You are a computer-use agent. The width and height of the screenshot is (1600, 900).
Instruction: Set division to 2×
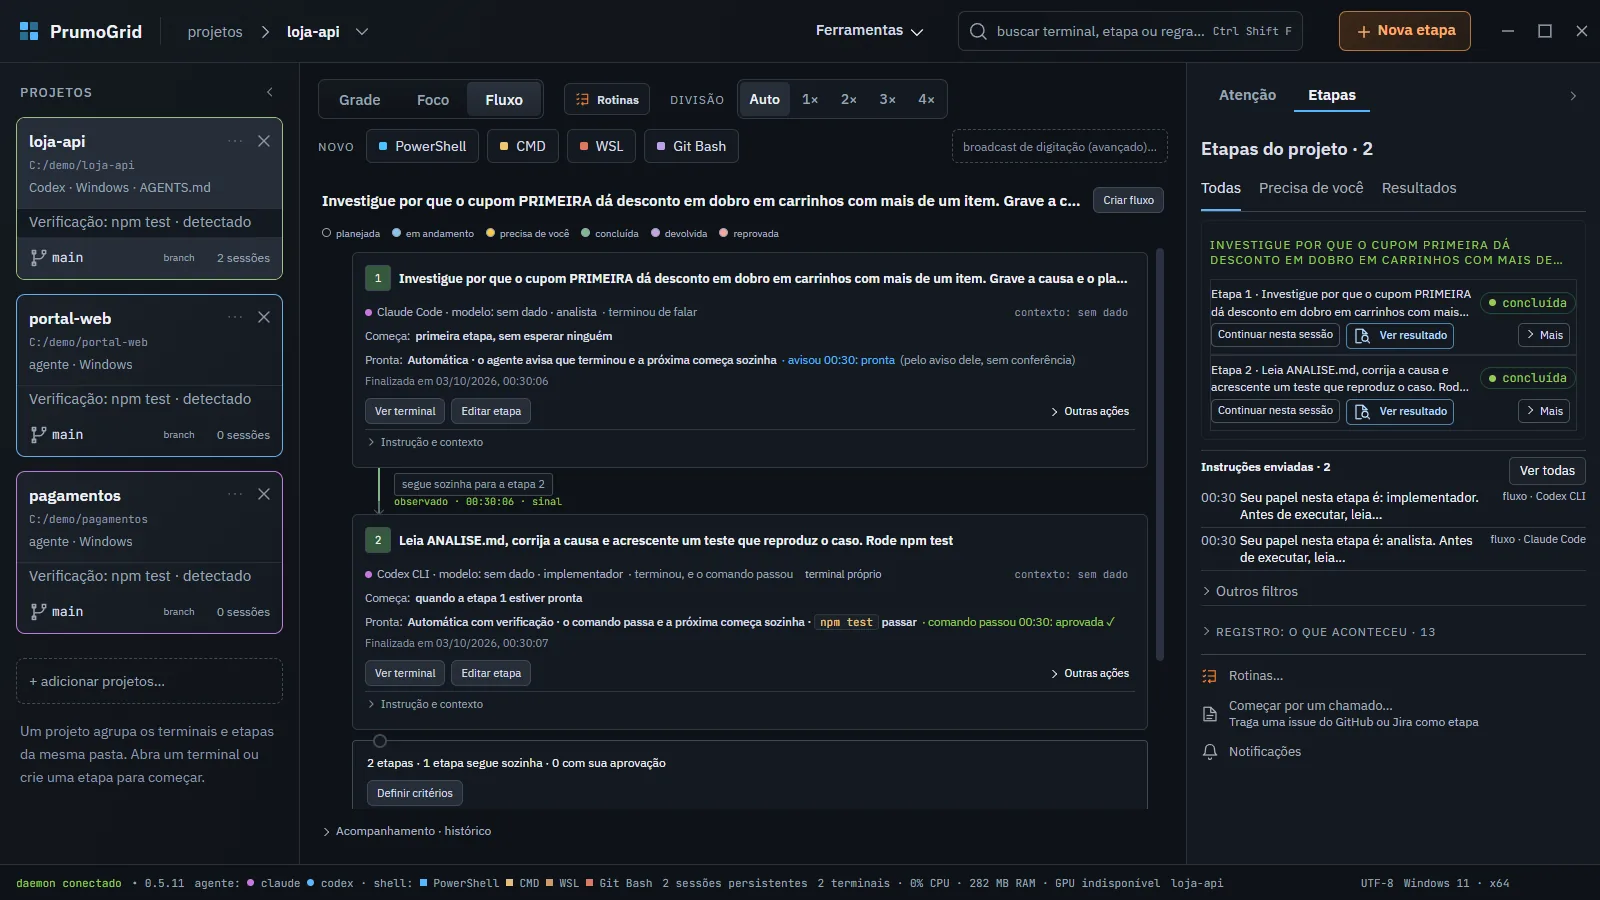pos(849,99)
